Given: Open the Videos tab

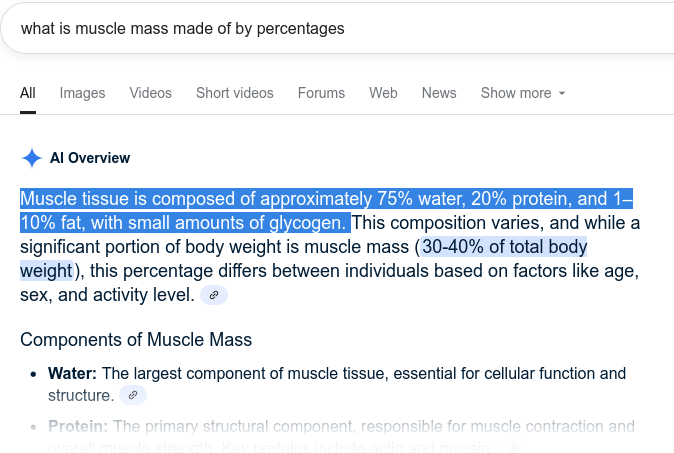Looking at the screenshot, I should tap(150, 93).
